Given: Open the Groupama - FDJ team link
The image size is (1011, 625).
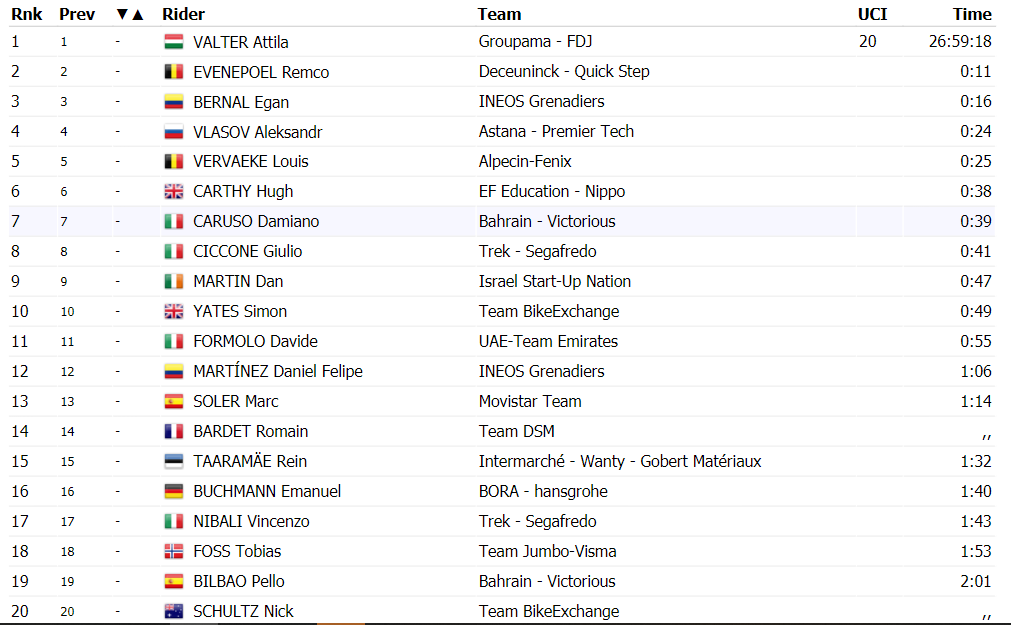Looking at the screenshot, I should tap(535, 42).
